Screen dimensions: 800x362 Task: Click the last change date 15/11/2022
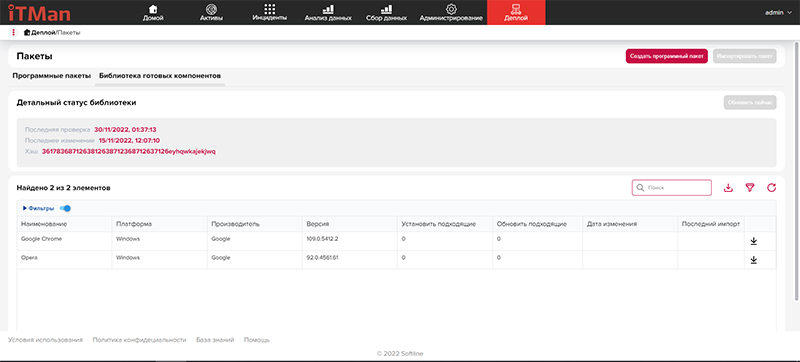[x=130, y=140]
